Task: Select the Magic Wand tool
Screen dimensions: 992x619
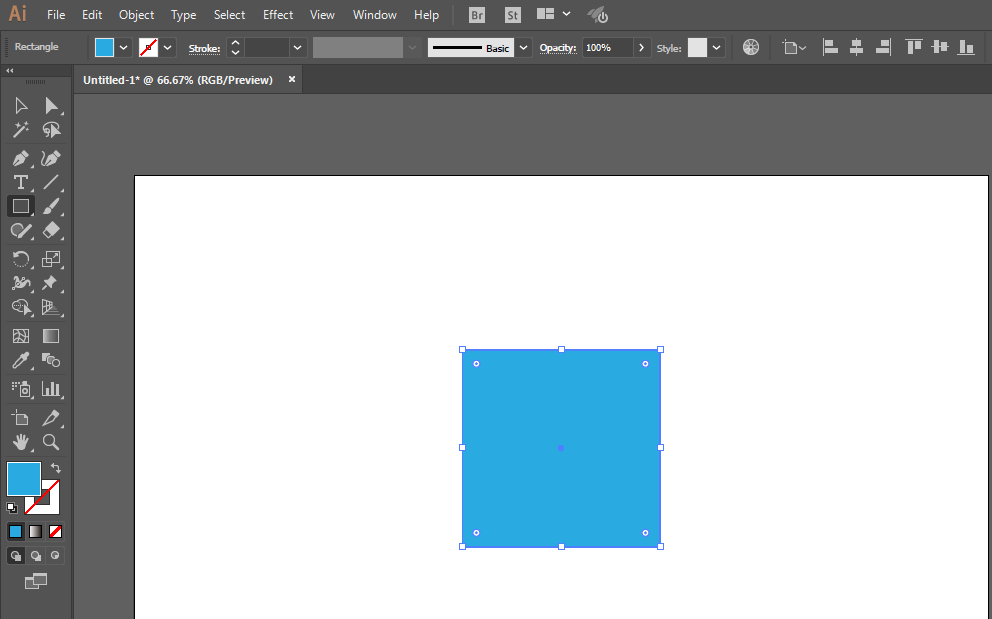Action: pyautogui.click(x=20, y=130)
